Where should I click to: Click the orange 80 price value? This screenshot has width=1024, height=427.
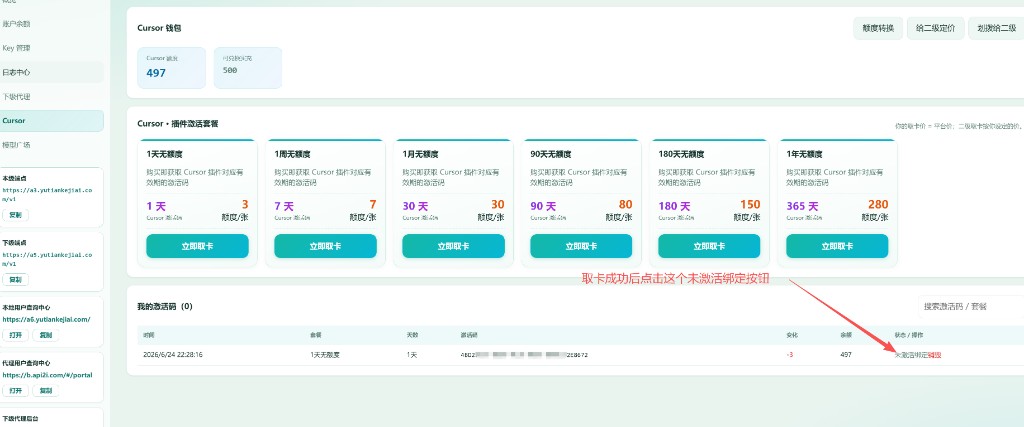[626, 204]
